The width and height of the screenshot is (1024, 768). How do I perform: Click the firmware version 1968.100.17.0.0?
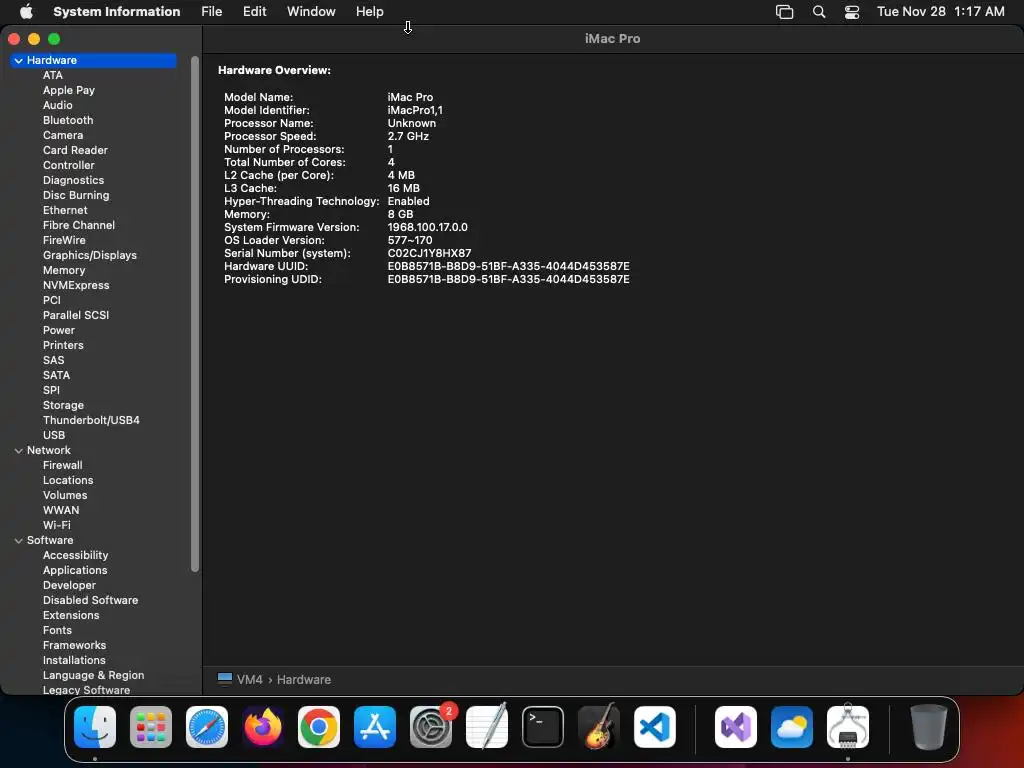pyautogui.click(x=427, y=227)
